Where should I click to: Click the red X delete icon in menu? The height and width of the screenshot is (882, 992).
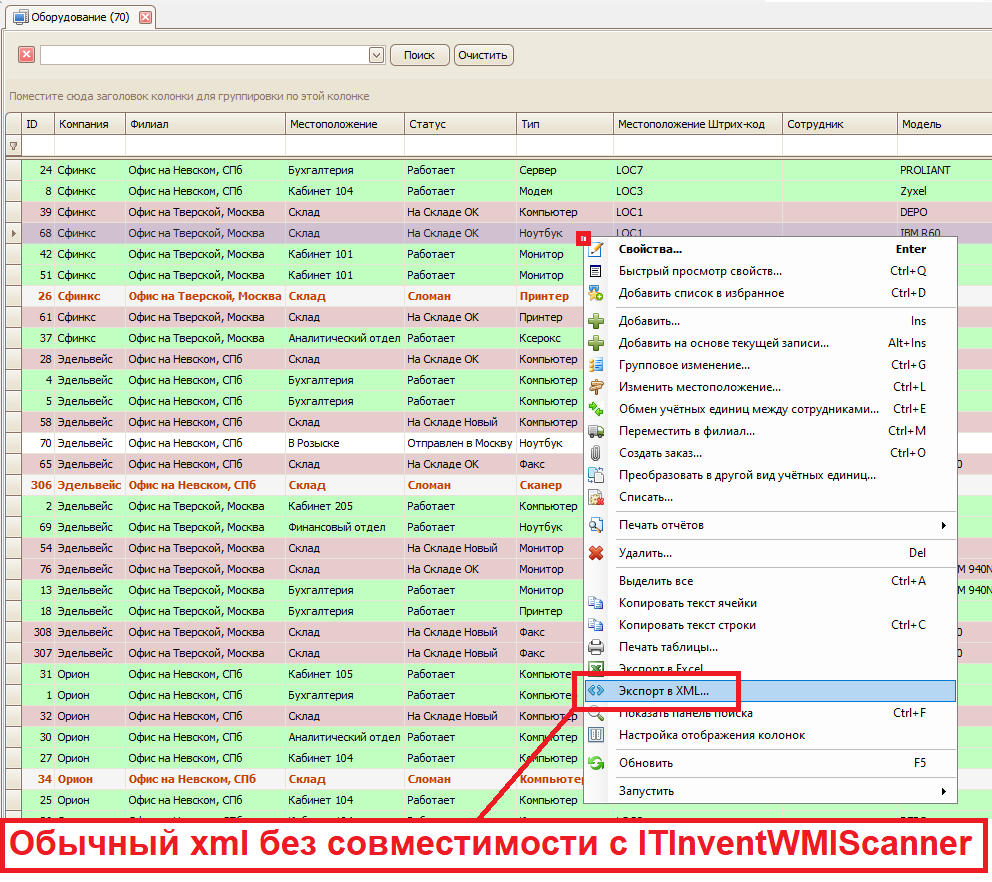(595, 553)
